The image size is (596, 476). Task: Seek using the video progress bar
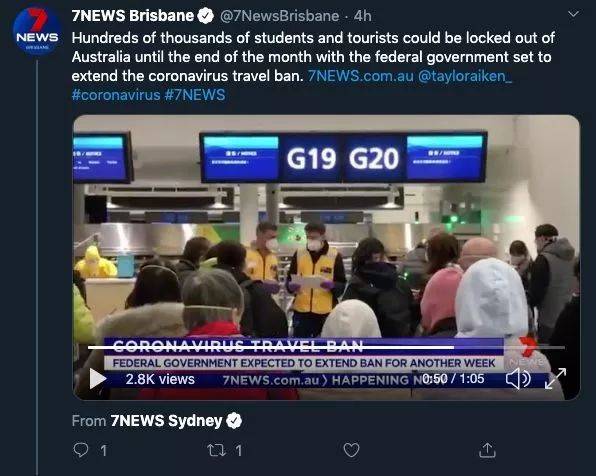[x=326, y=347]
